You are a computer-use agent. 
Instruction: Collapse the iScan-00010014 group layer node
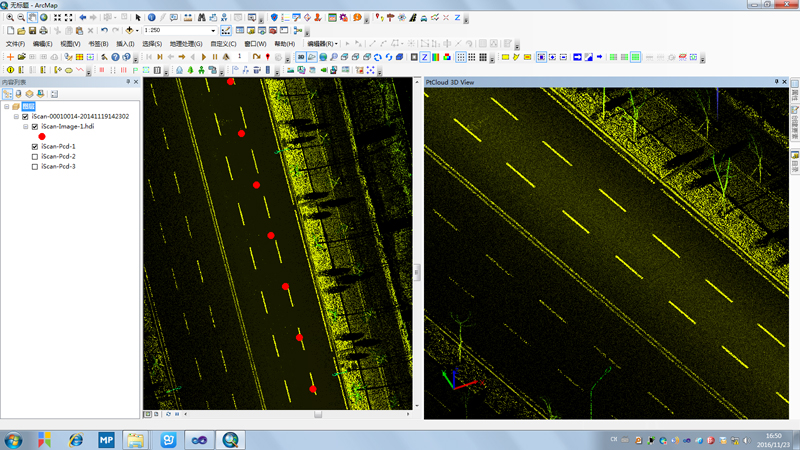(x=16, y=117)
